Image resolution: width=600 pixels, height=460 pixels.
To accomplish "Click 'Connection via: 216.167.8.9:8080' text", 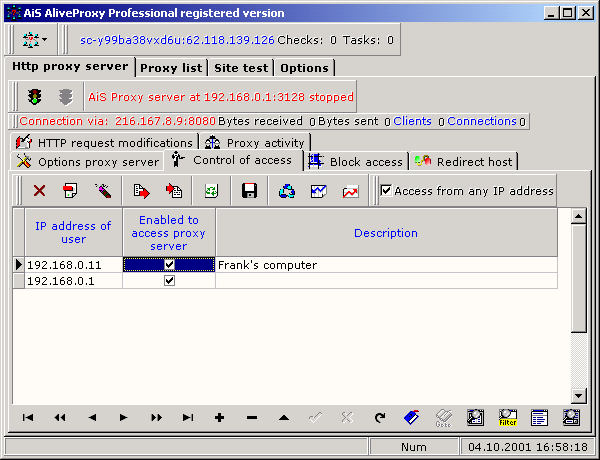I will [x=117, y=121].
